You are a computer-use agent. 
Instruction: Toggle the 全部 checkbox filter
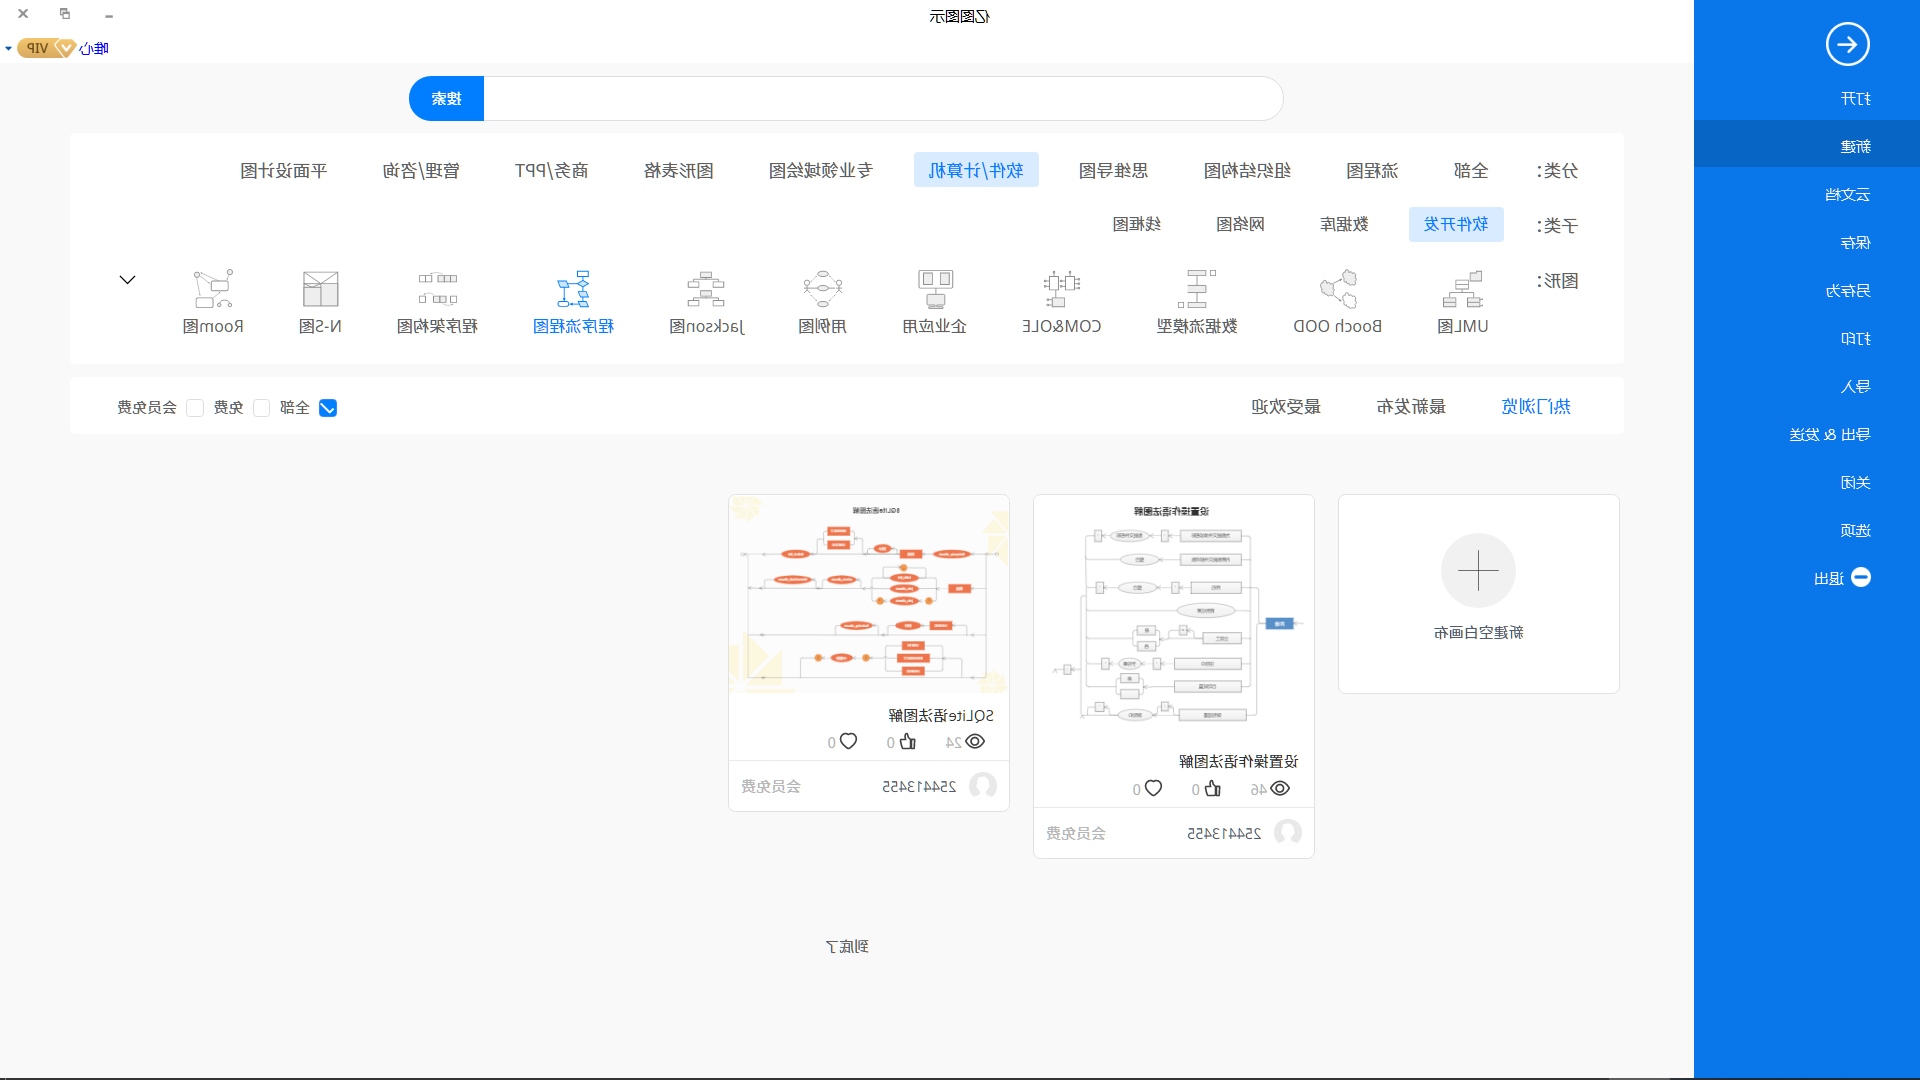(x=327, y=408)
